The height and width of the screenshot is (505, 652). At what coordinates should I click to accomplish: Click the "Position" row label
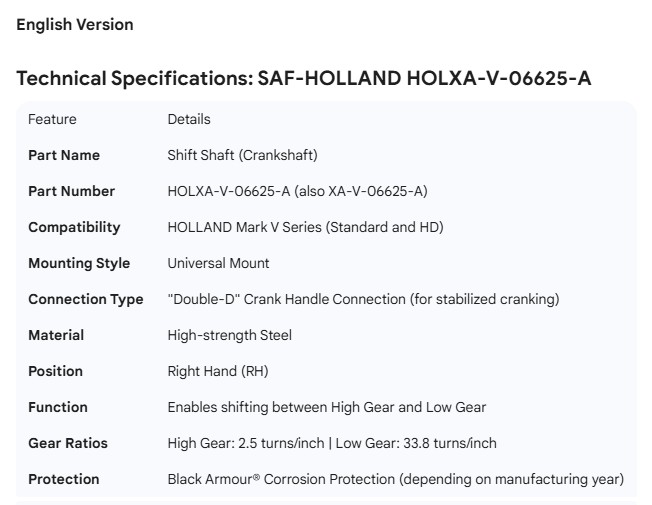(55, 371)
